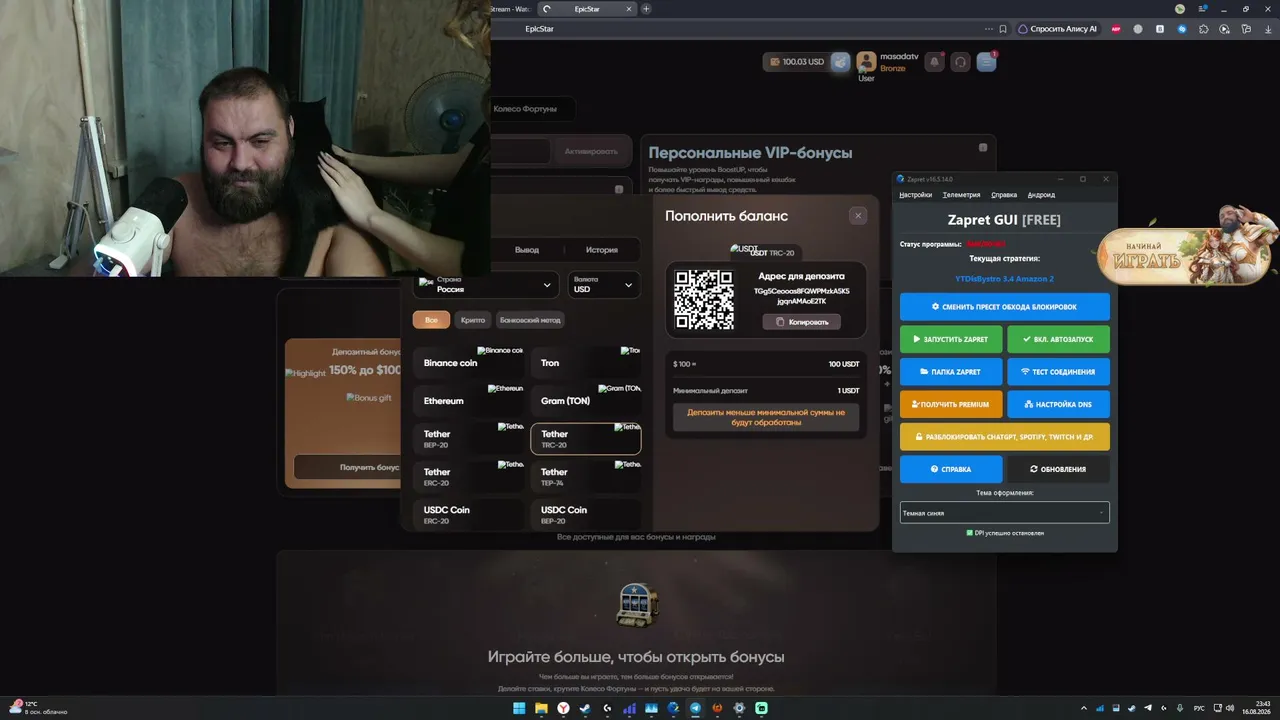Viewport: 1280px width, 720px height.
Task: Open the blue menu icon with badge
Action: coord(986,62)
